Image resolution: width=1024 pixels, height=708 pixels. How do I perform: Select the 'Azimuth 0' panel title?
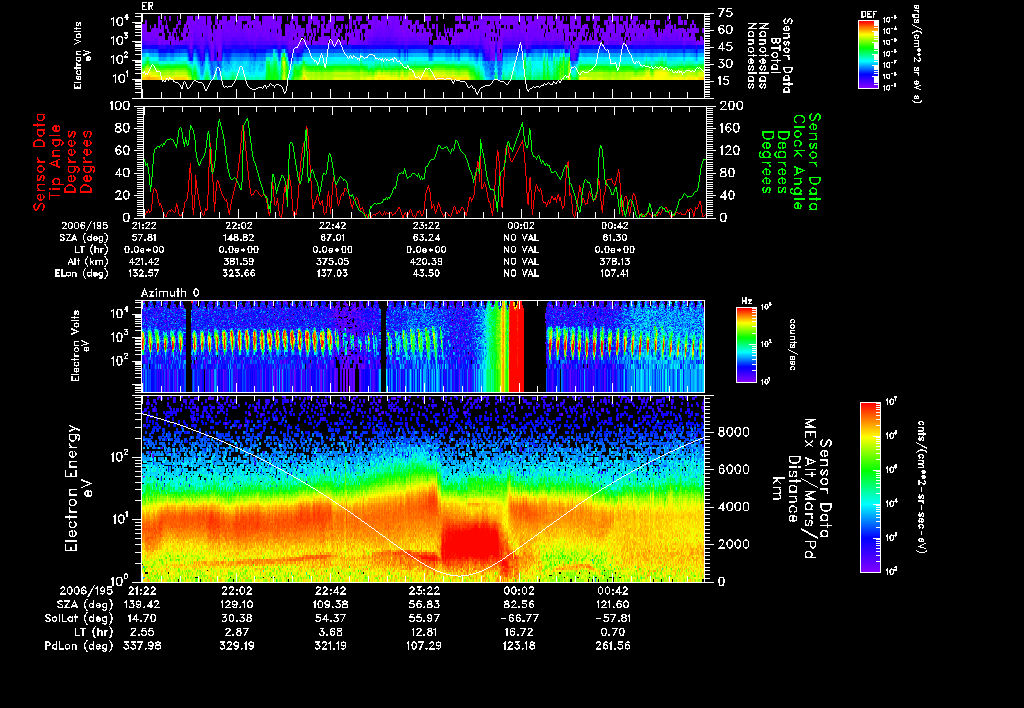(170, 293)
